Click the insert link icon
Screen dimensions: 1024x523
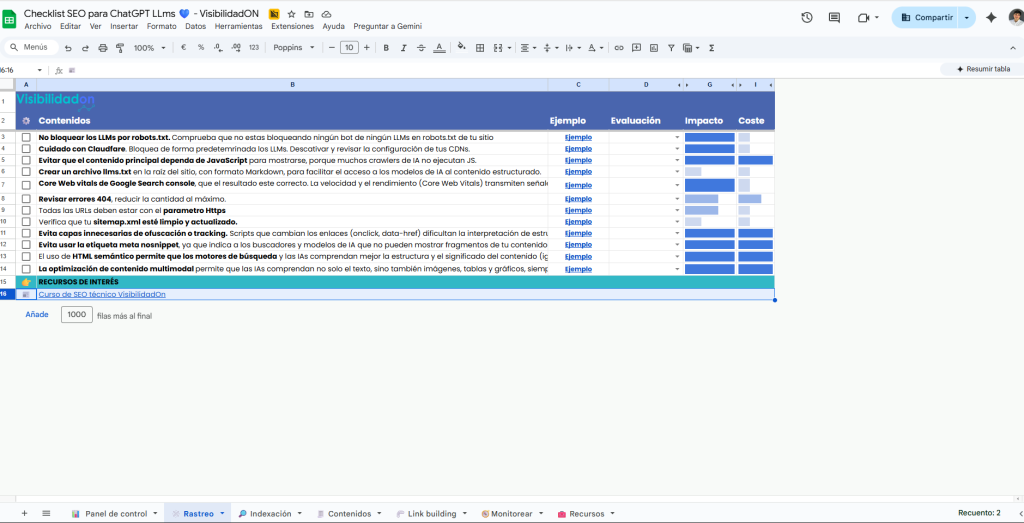click(619, 47)
